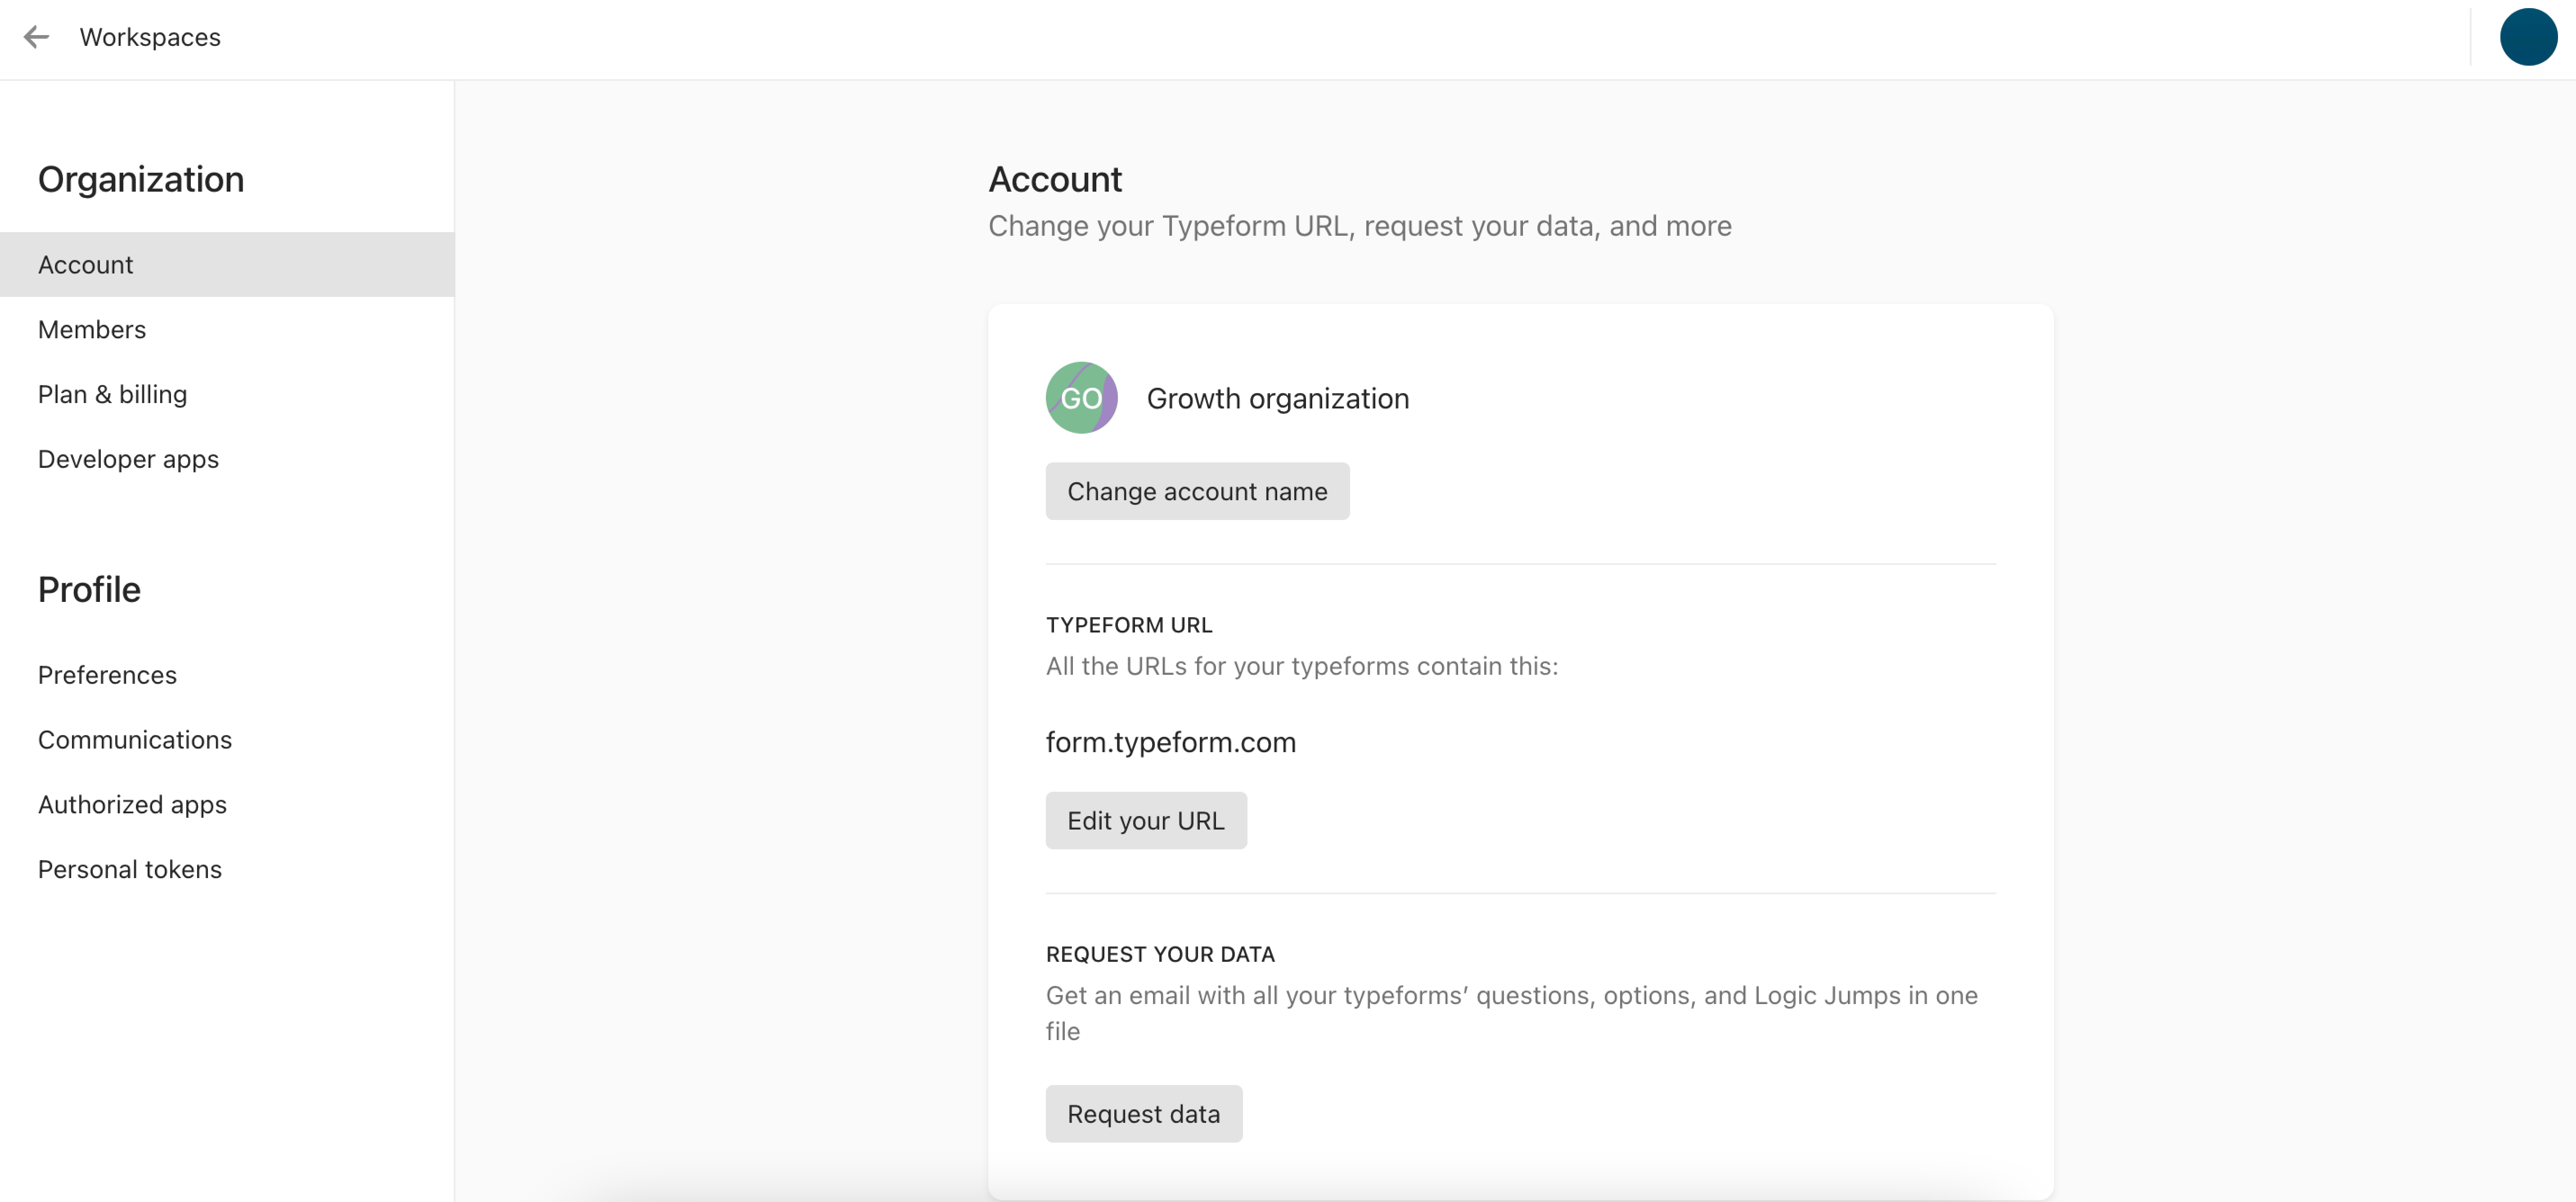Click 'All the URLs for your typeforms' text
The height and width of the screenshot is (1202, 2576).
[x=1302, y=667]
